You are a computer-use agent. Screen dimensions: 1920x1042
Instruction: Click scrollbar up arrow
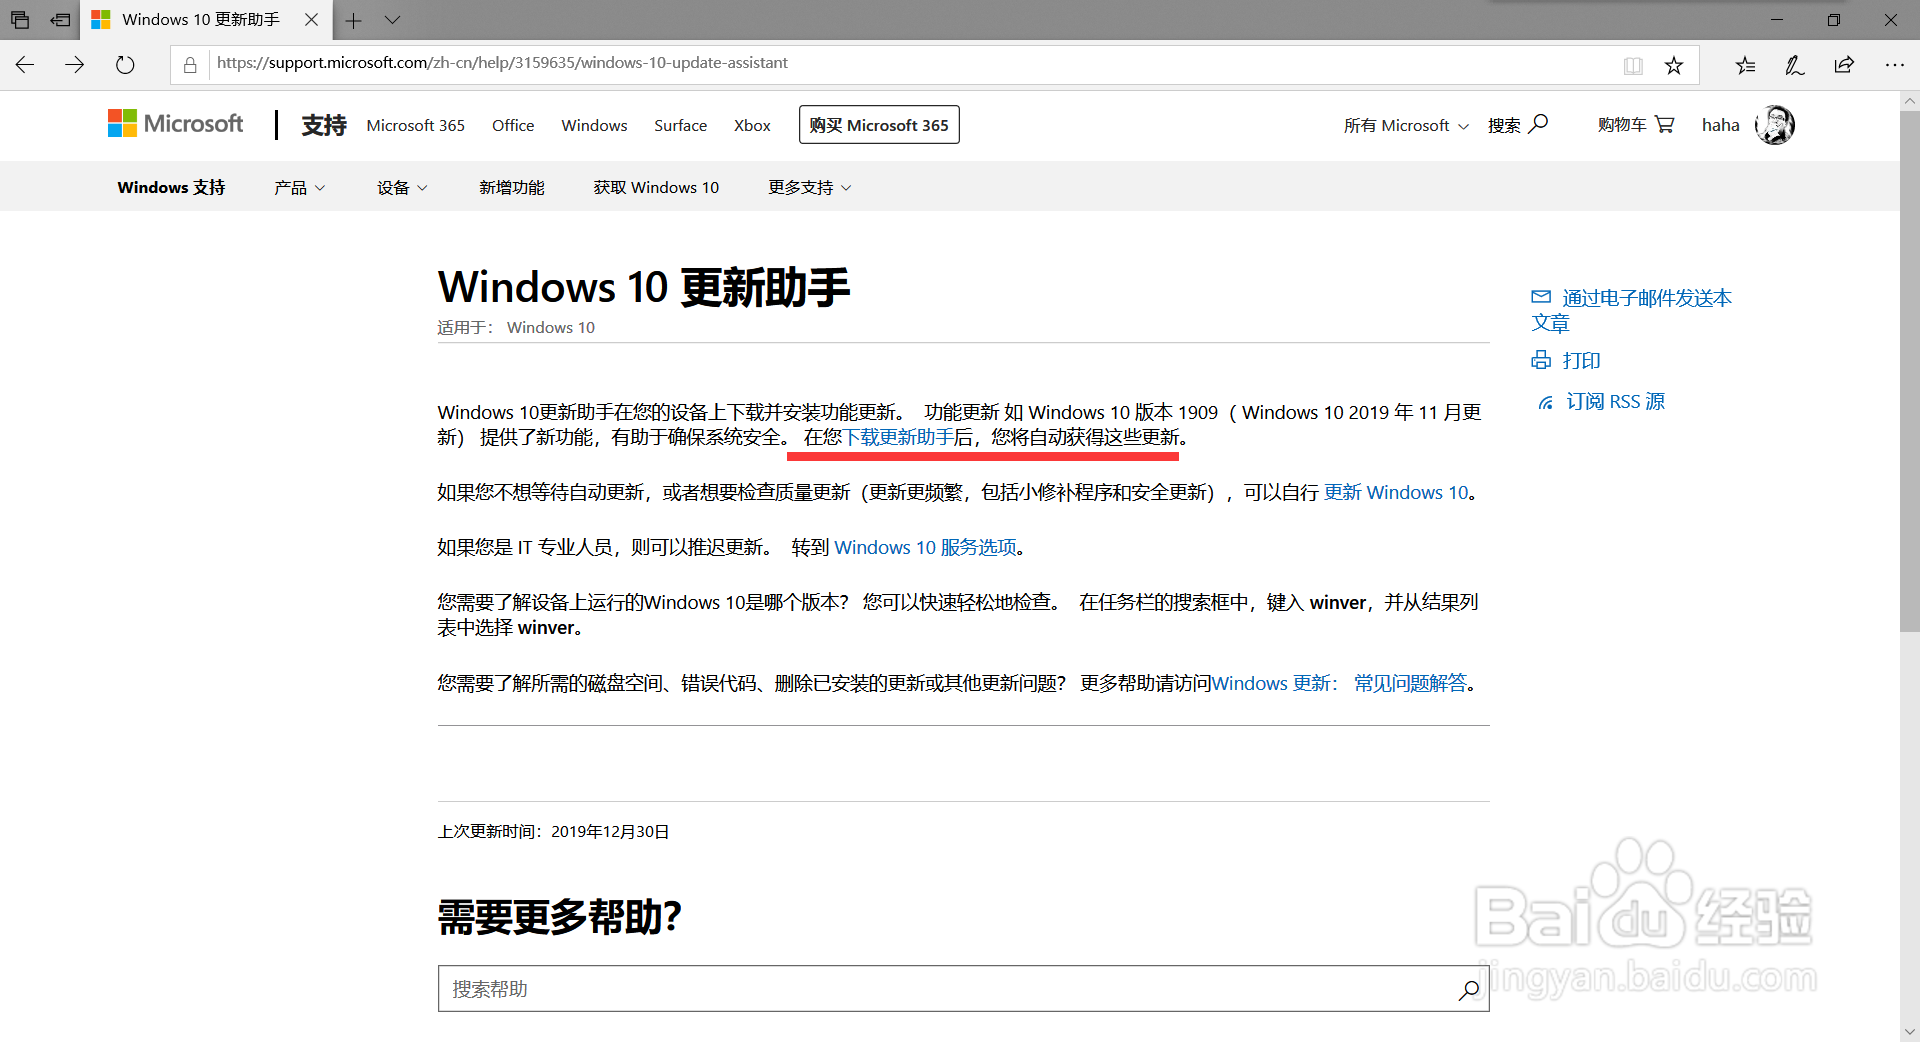(1910, 101)
